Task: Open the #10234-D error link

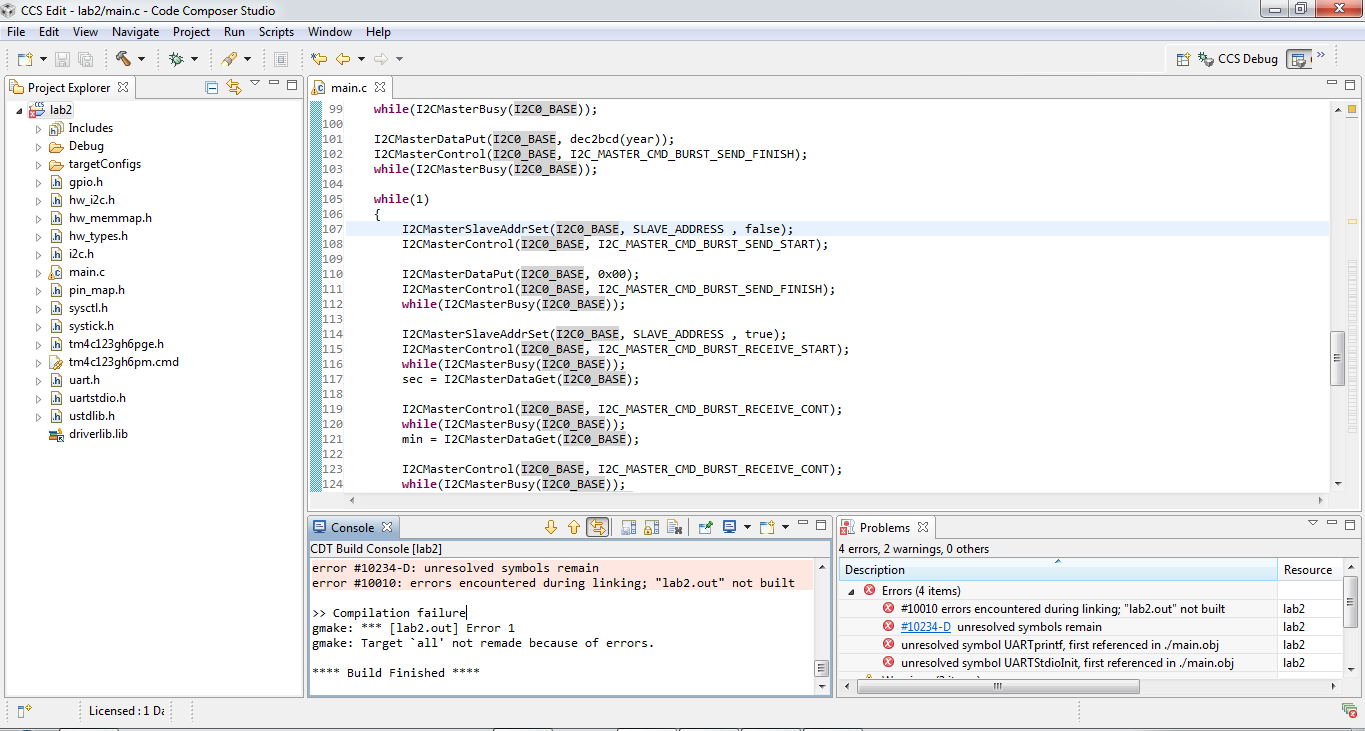Action: pyautogui.click(x=926, y=627)
